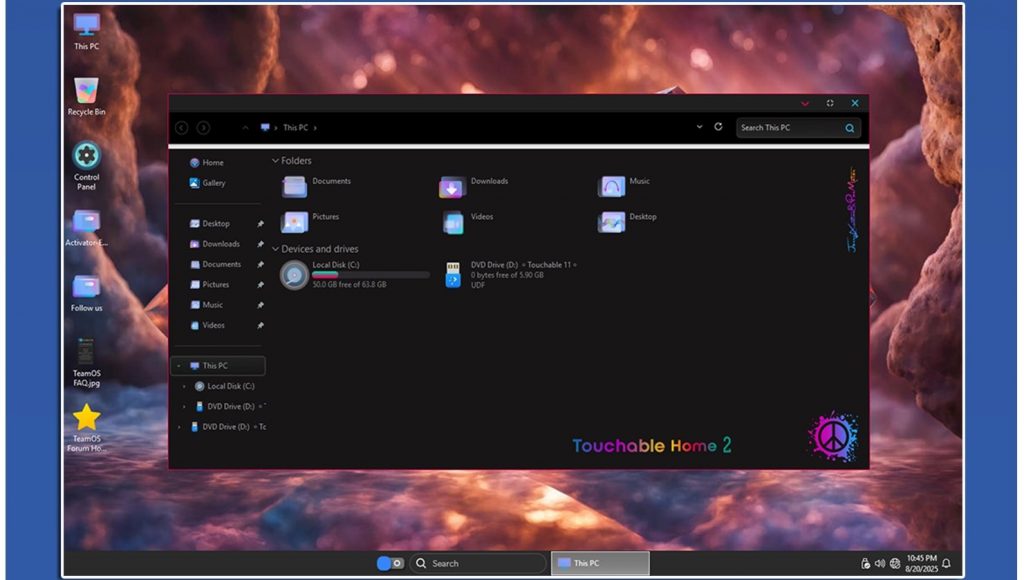
Task: Click the pin icon beside sidebar Documents
Action: pos(260,265)
